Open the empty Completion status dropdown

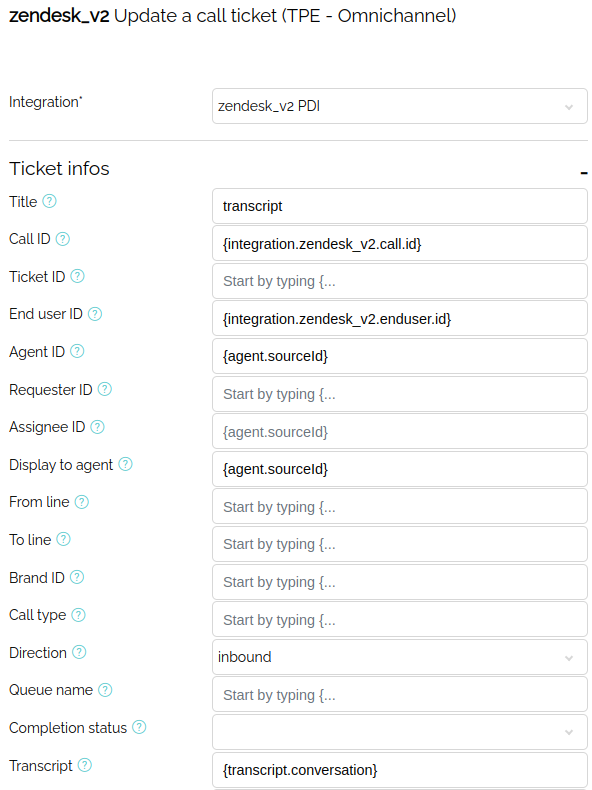[400, 732]
